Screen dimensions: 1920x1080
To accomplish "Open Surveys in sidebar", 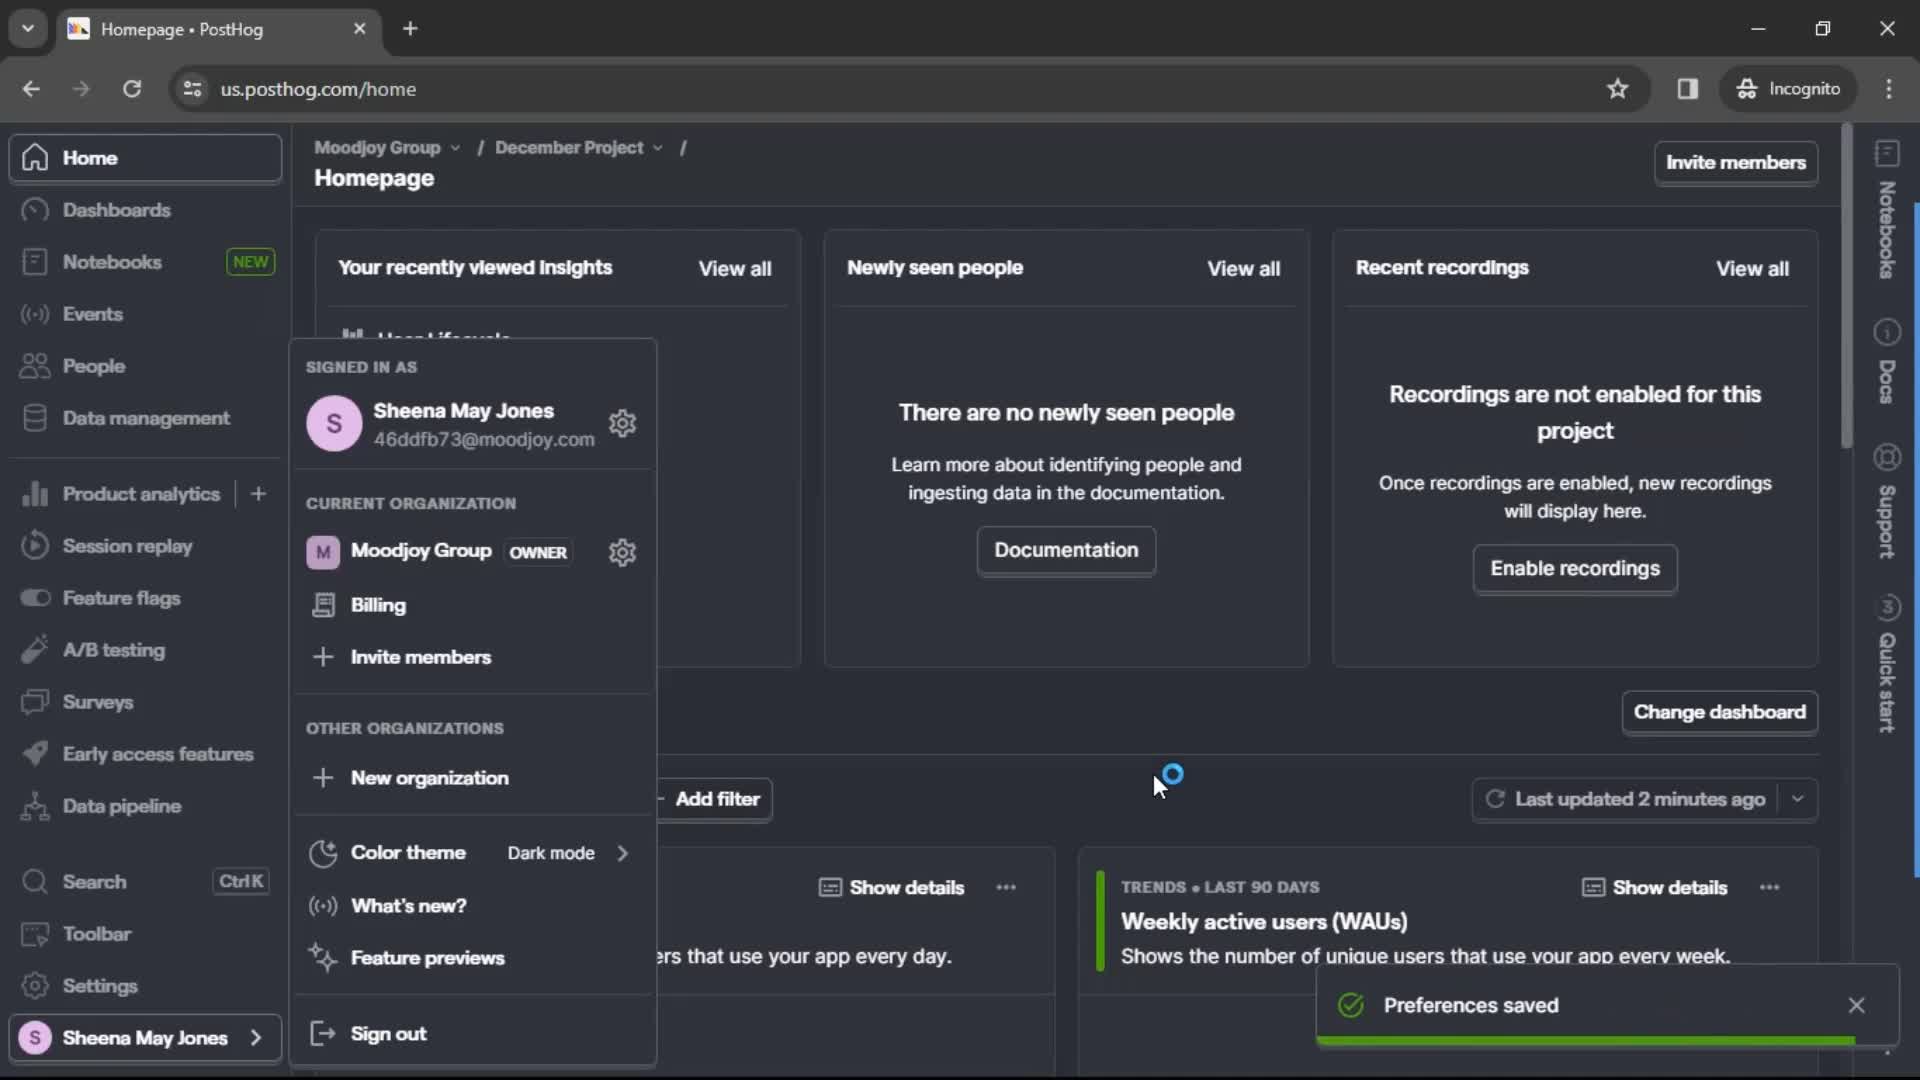I will tap(98, 702).
